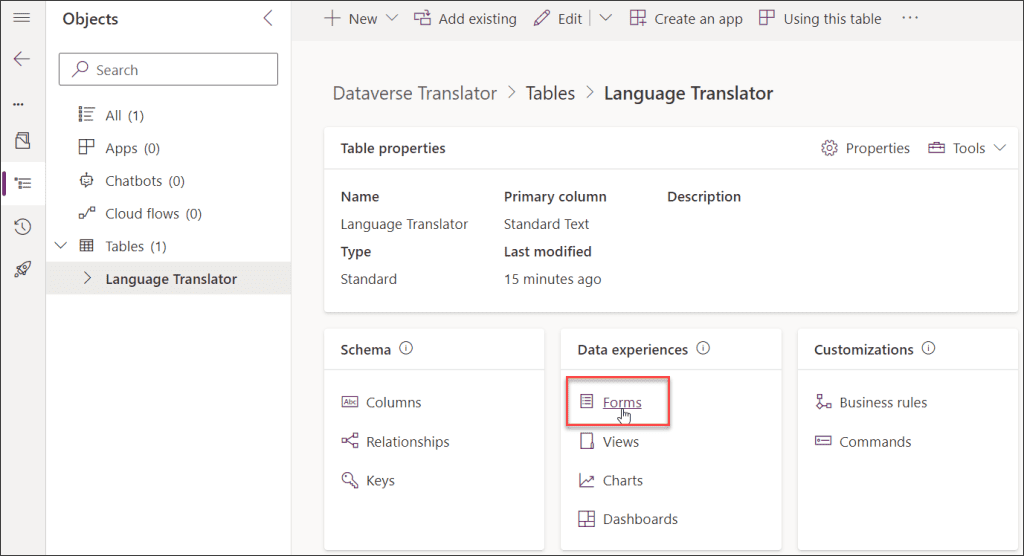Open the ellipsis menu in left rail
1024x556 pixels.
pyautogui.click(x=18, y=104)
